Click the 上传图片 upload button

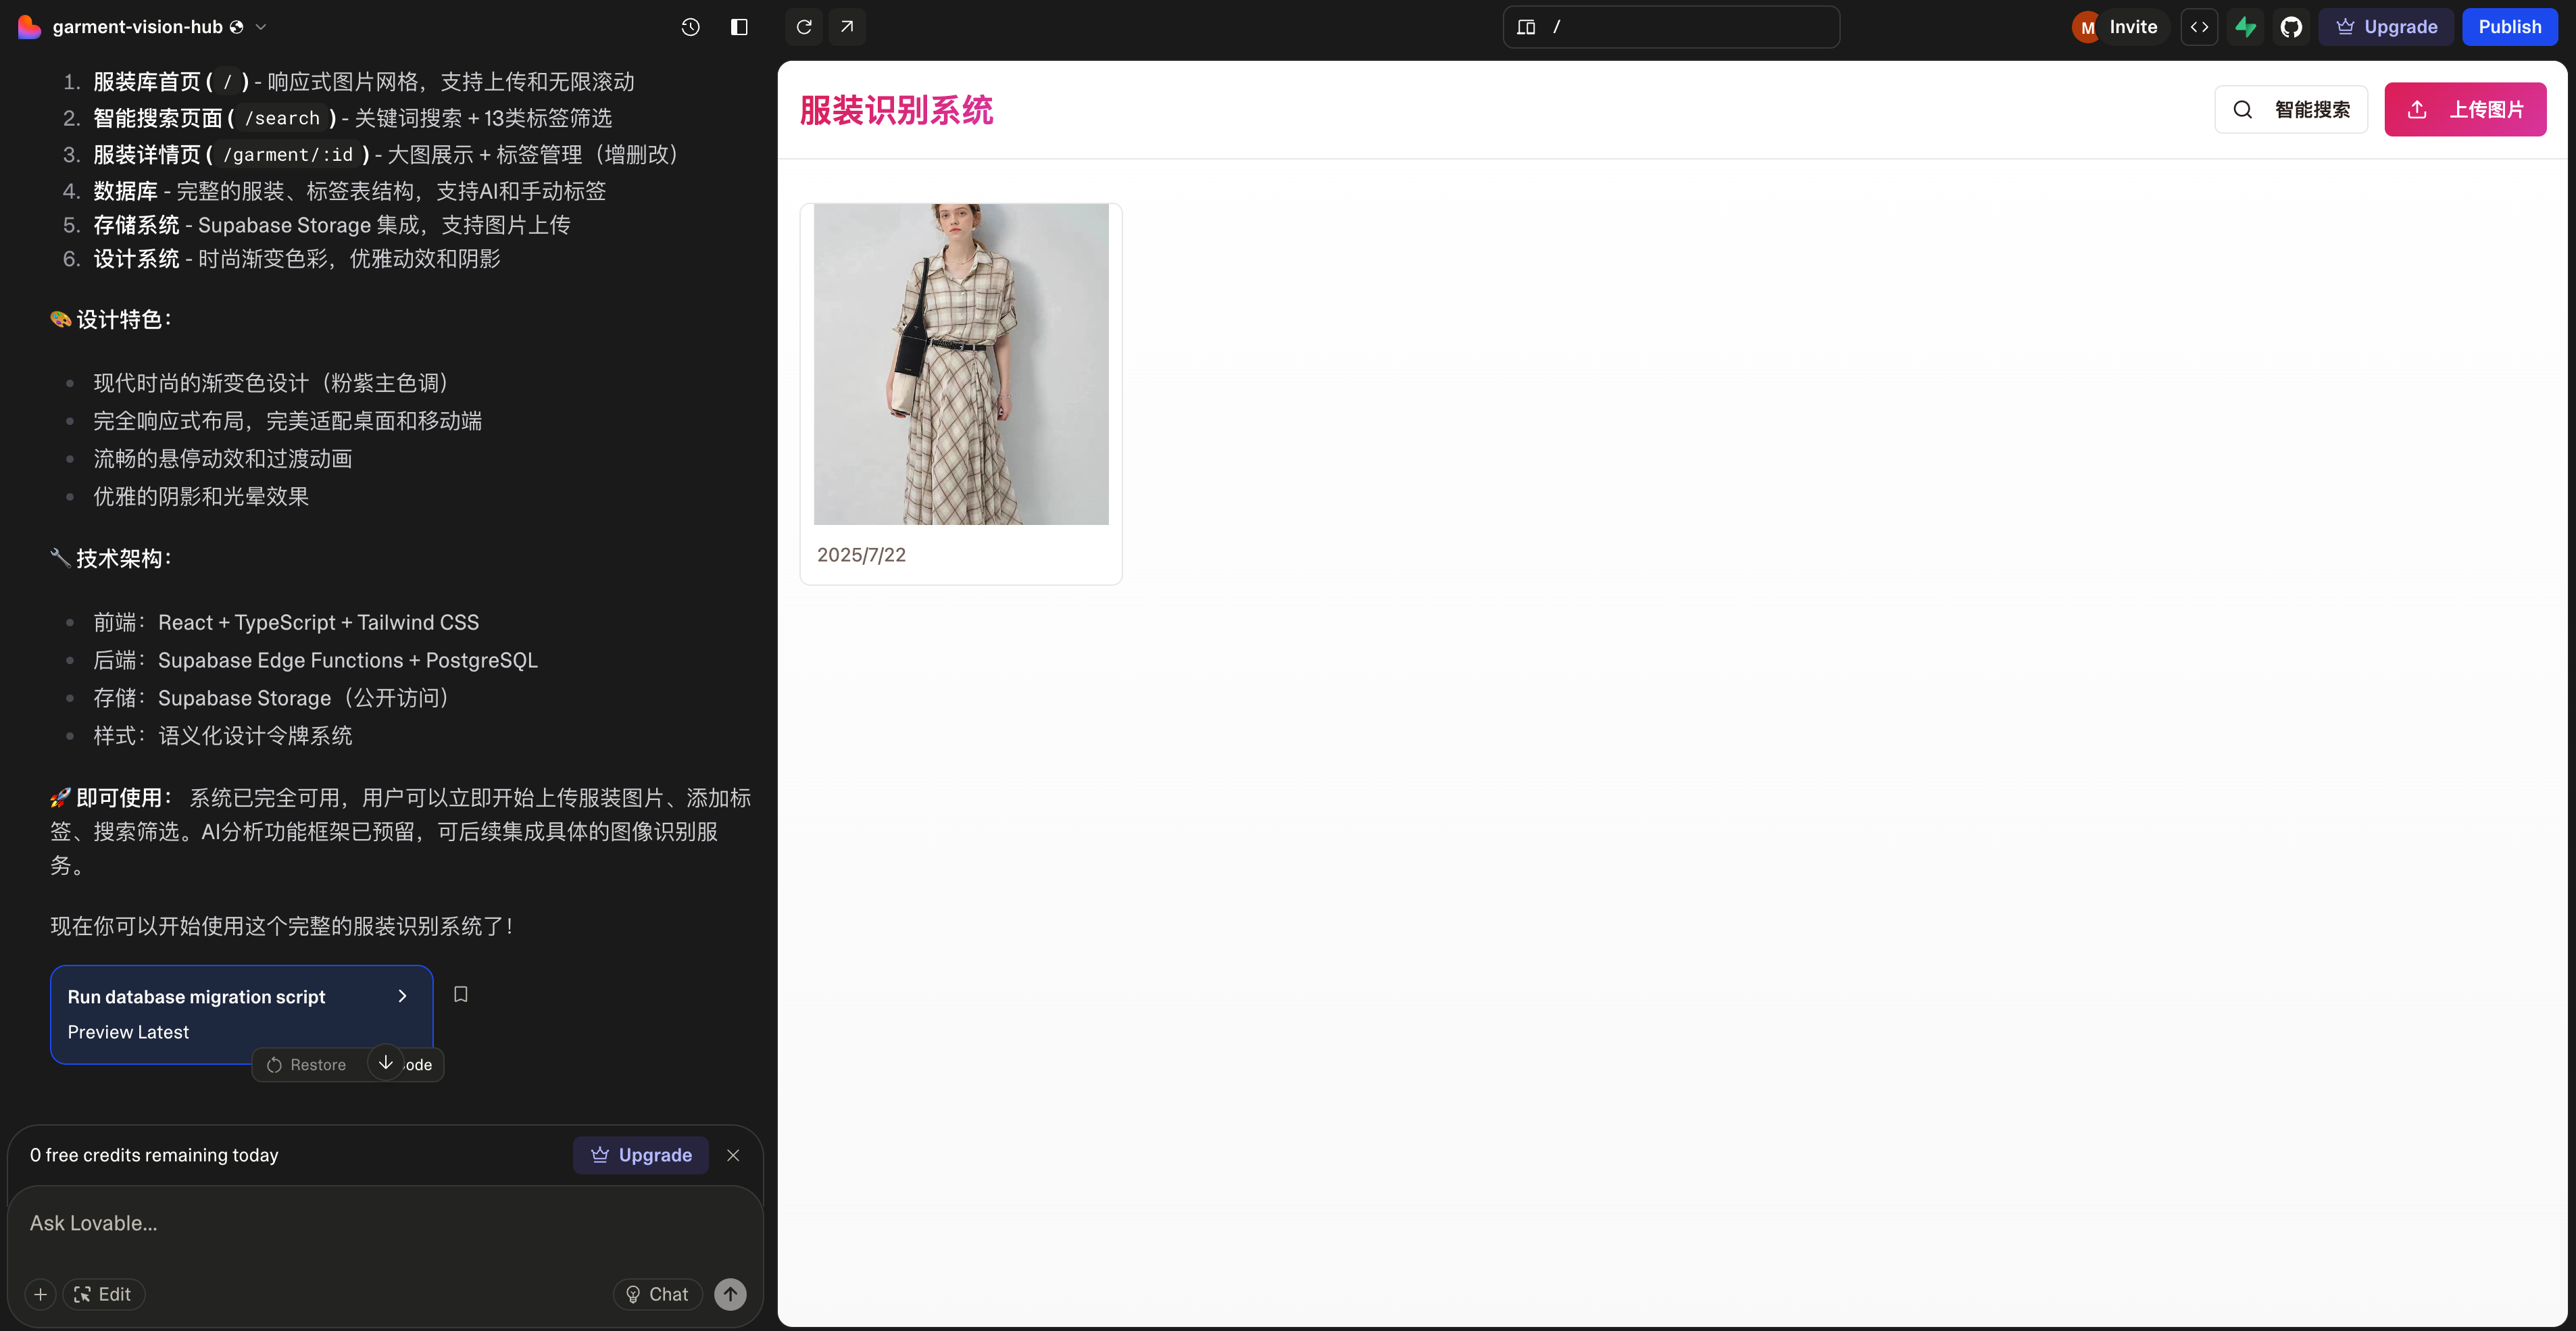2465,109
